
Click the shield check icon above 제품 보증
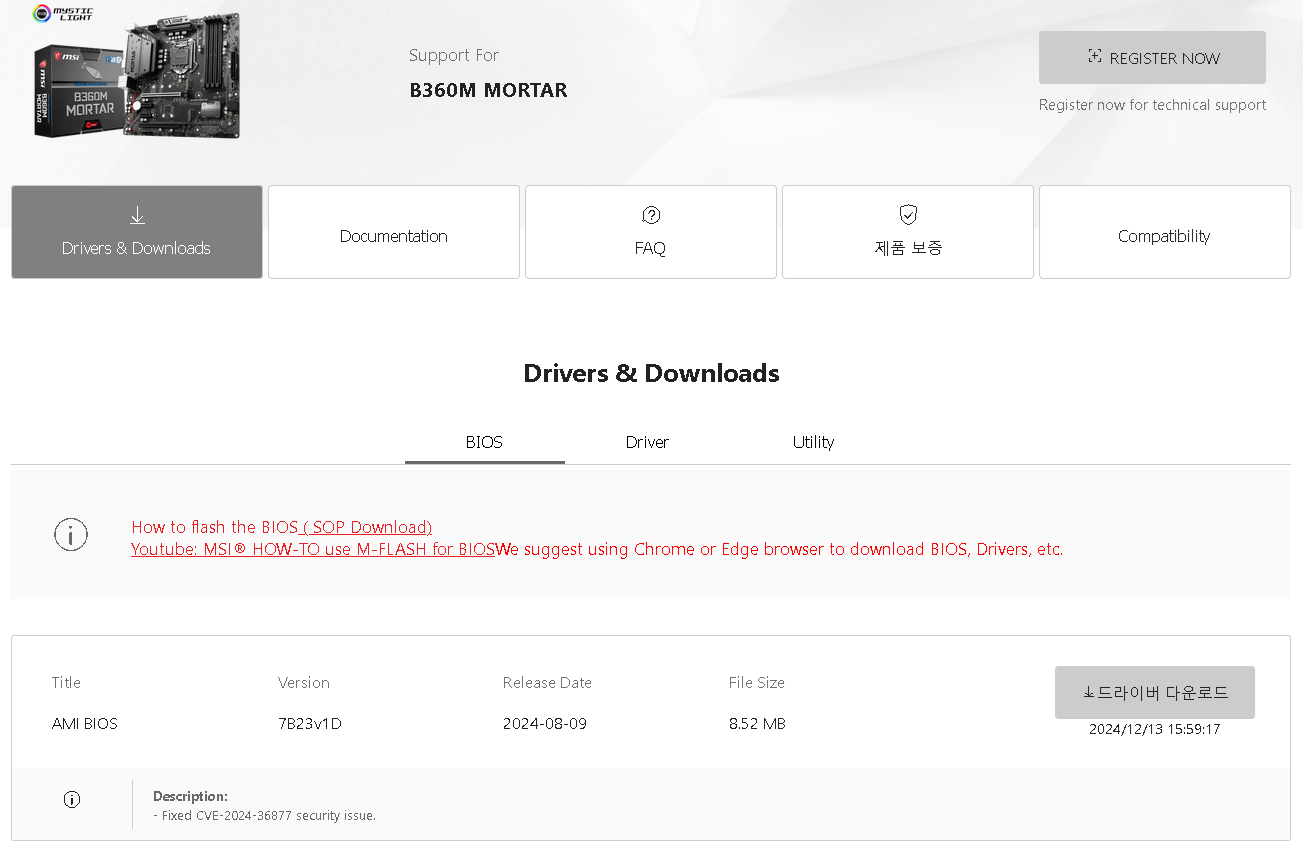click(908, 215)
